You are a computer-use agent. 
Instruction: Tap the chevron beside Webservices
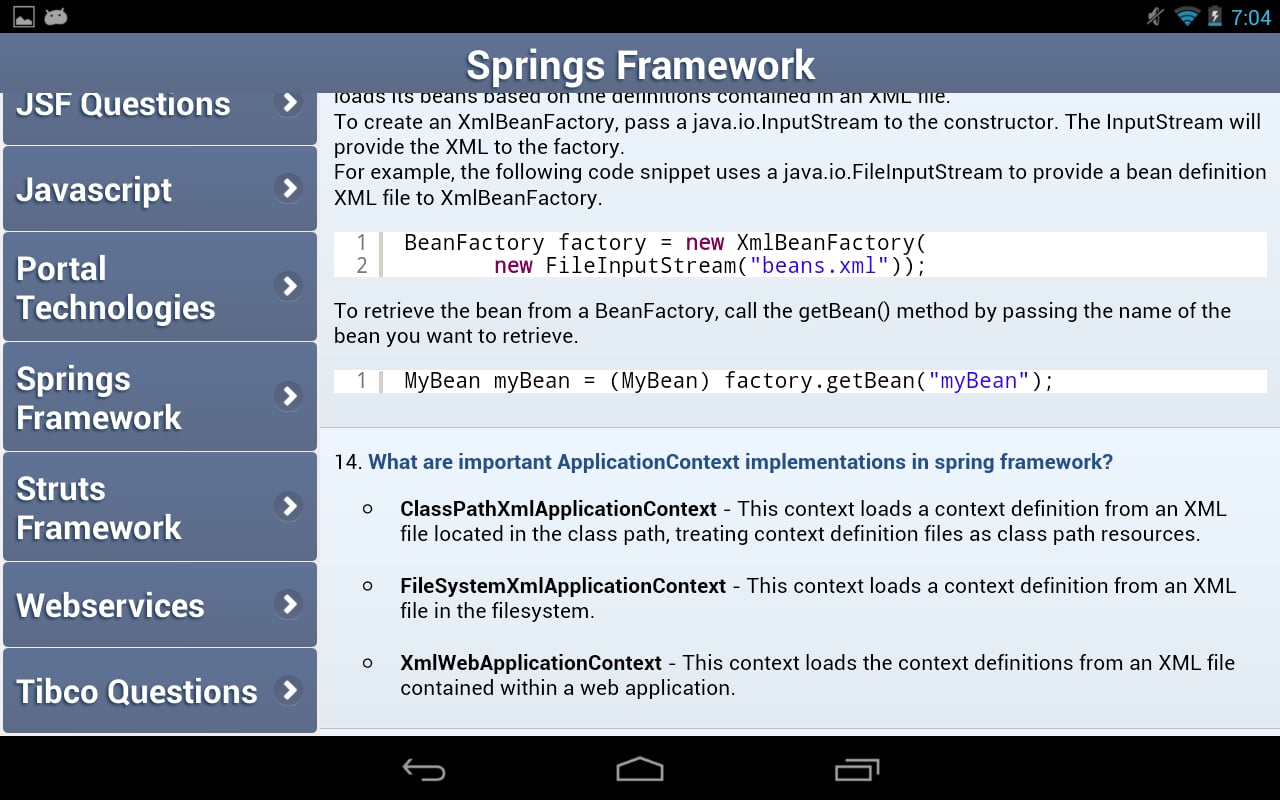tap(289, 604)
